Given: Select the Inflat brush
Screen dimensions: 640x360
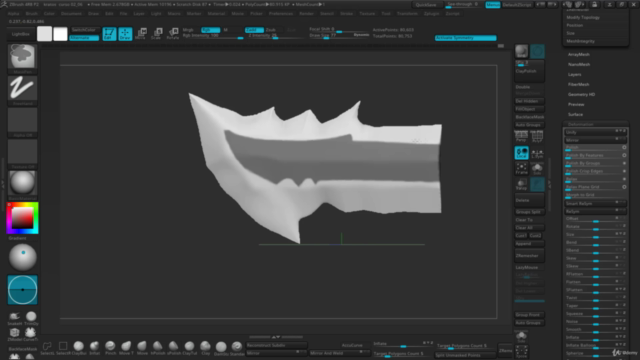Looking at the screenshot, I should coord(94,348).
